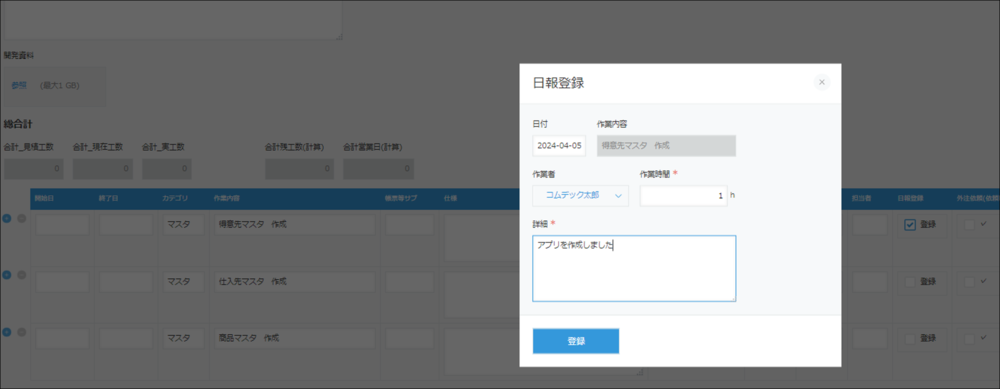Image resolution: width=1000 pixels, height=389 pixels.
Task: Check the 外注依頼 checkbox in 商品マスタ row
Action: tap(969, 338)
